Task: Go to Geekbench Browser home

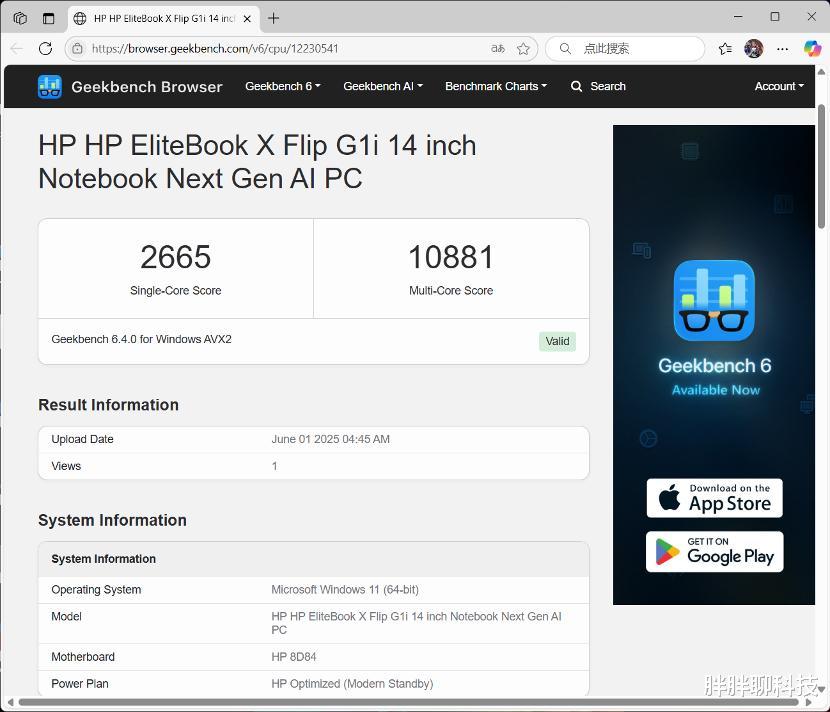Action: 147,87
